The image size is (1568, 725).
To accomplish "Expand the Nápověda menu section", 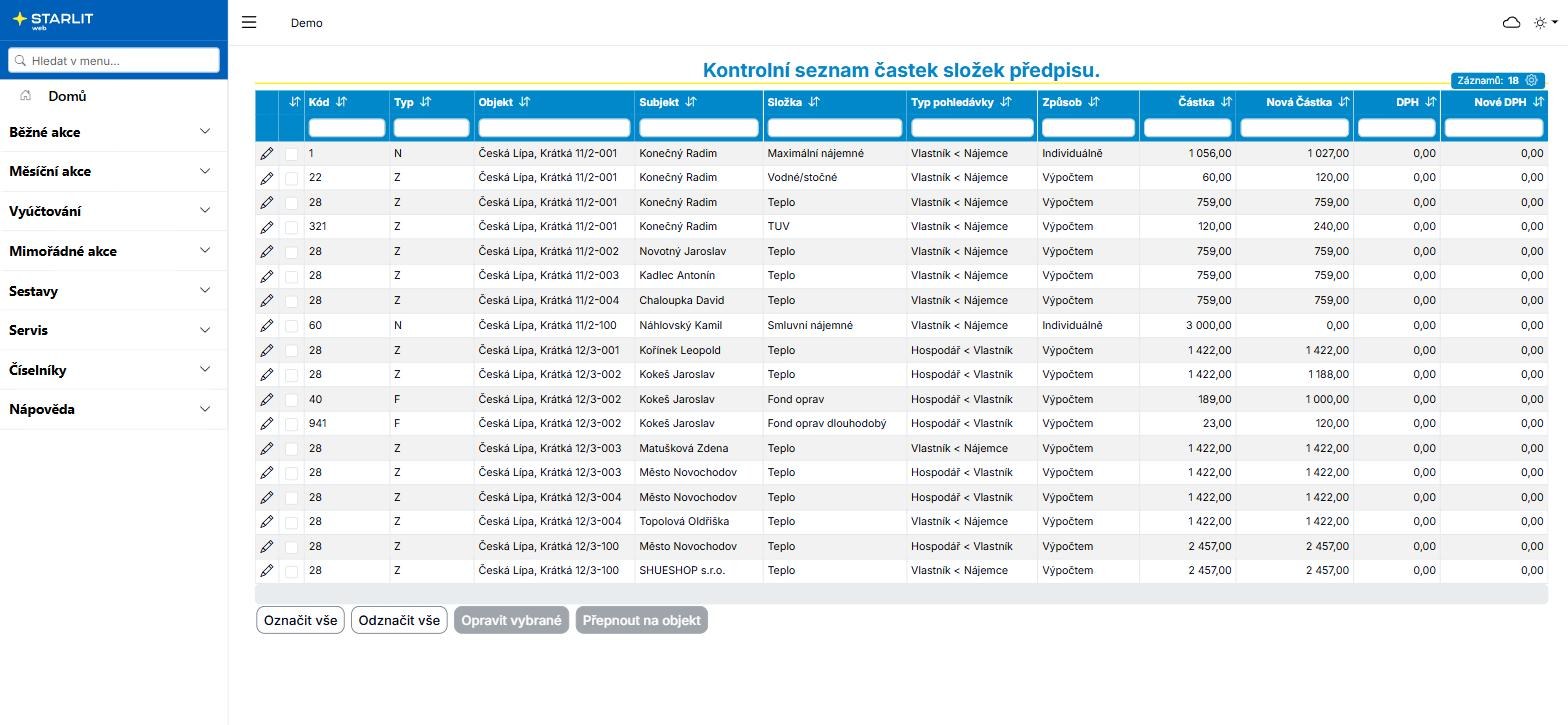I will click(x=113, y=409).
